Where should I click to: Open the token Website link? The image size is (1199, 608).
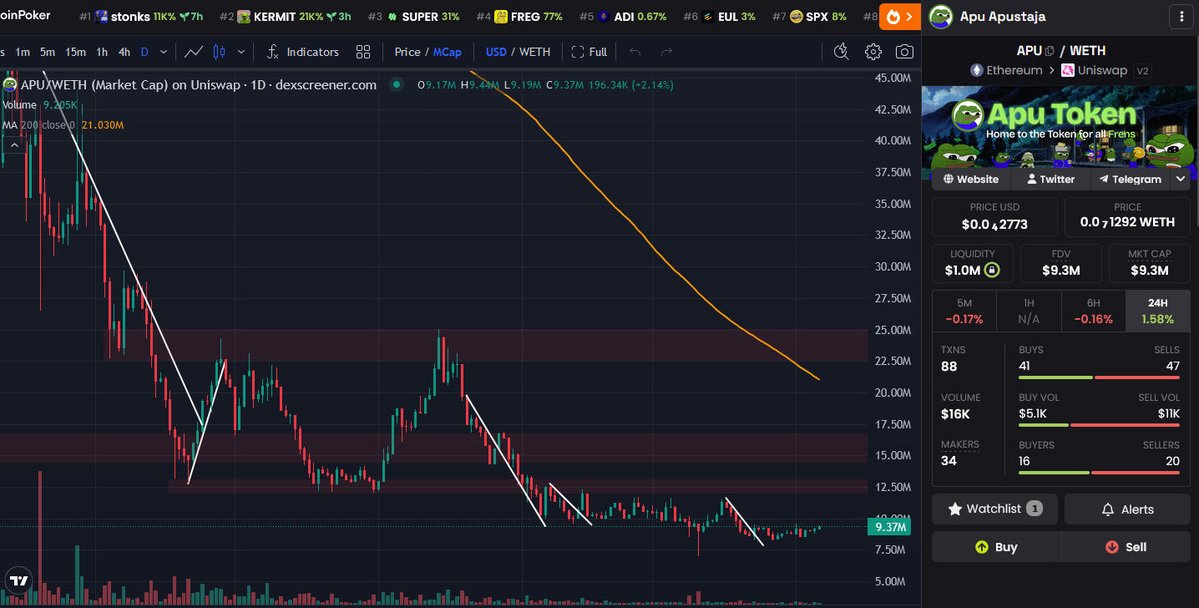point(971,179)
